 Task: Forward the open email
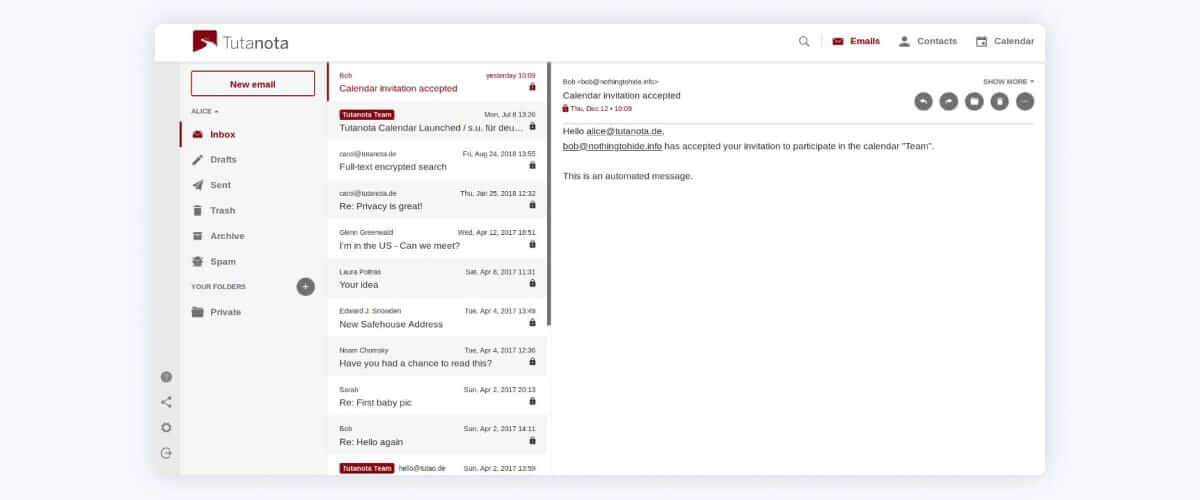click(x=949, y=101)
